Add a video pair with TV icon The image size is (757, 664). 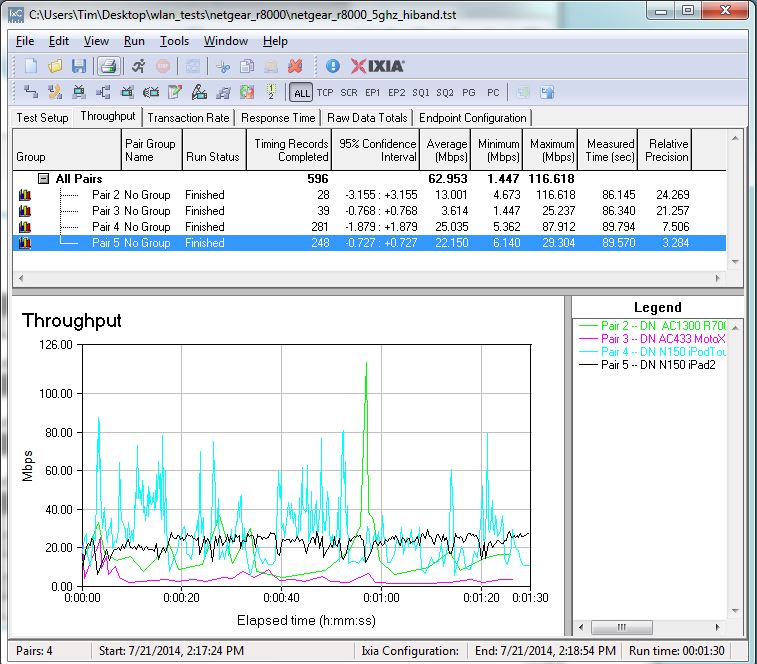click(x=79, y=92)
